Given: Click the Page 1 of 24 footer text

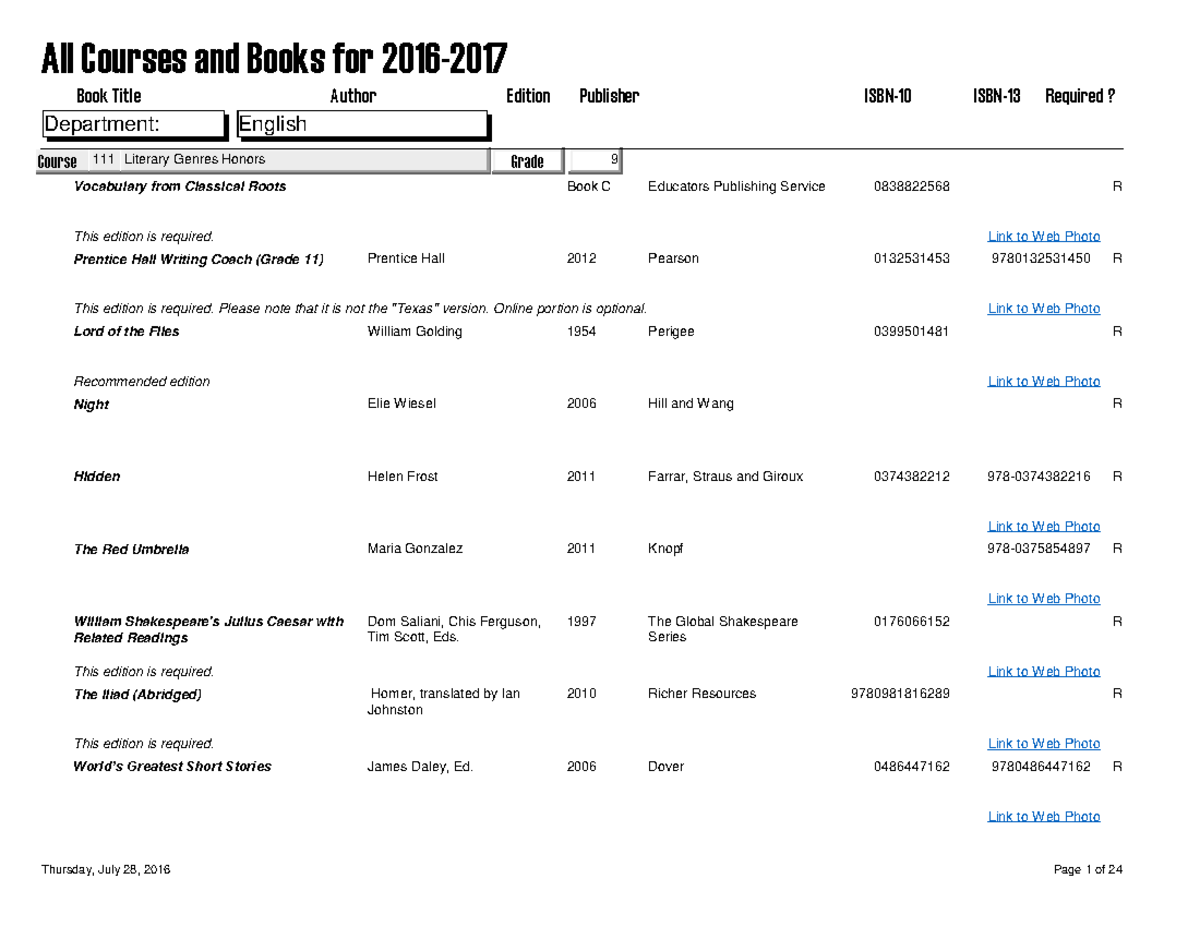Looking at the screenshot, I should pos(1088,869).
